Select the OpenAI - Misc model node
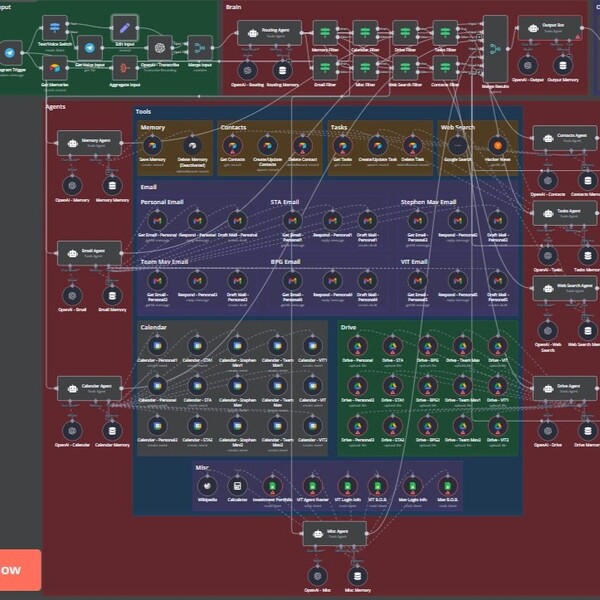The width and height of the screenshot is (600, 600). click(318, 576)
